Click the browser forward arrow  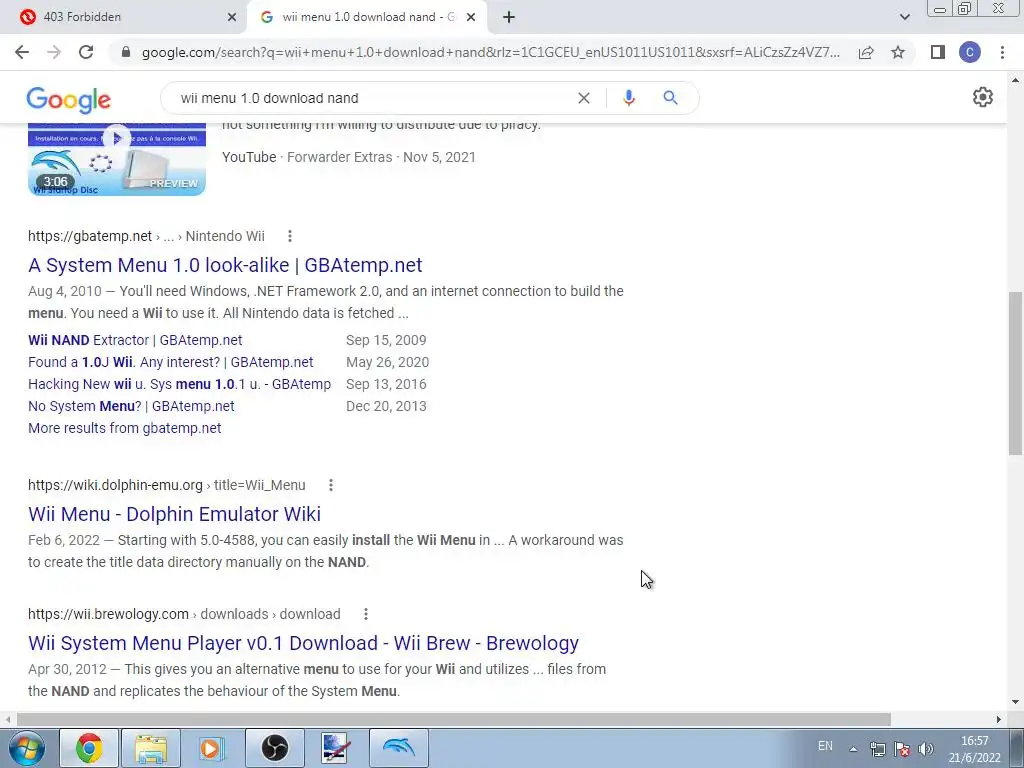[54, 52]
